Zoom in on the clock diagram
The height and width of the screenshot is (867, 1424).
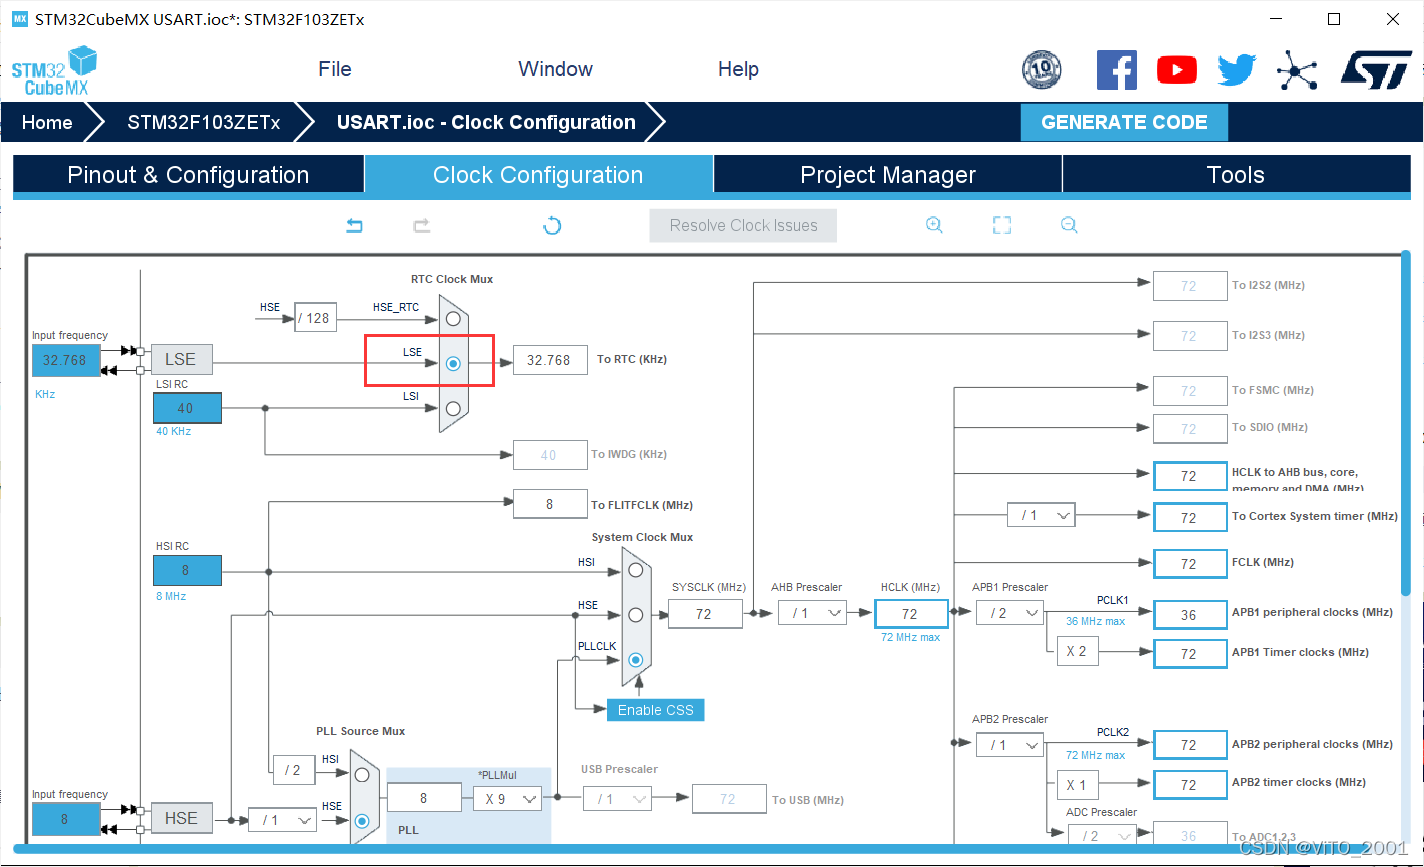tap(934, 226)
